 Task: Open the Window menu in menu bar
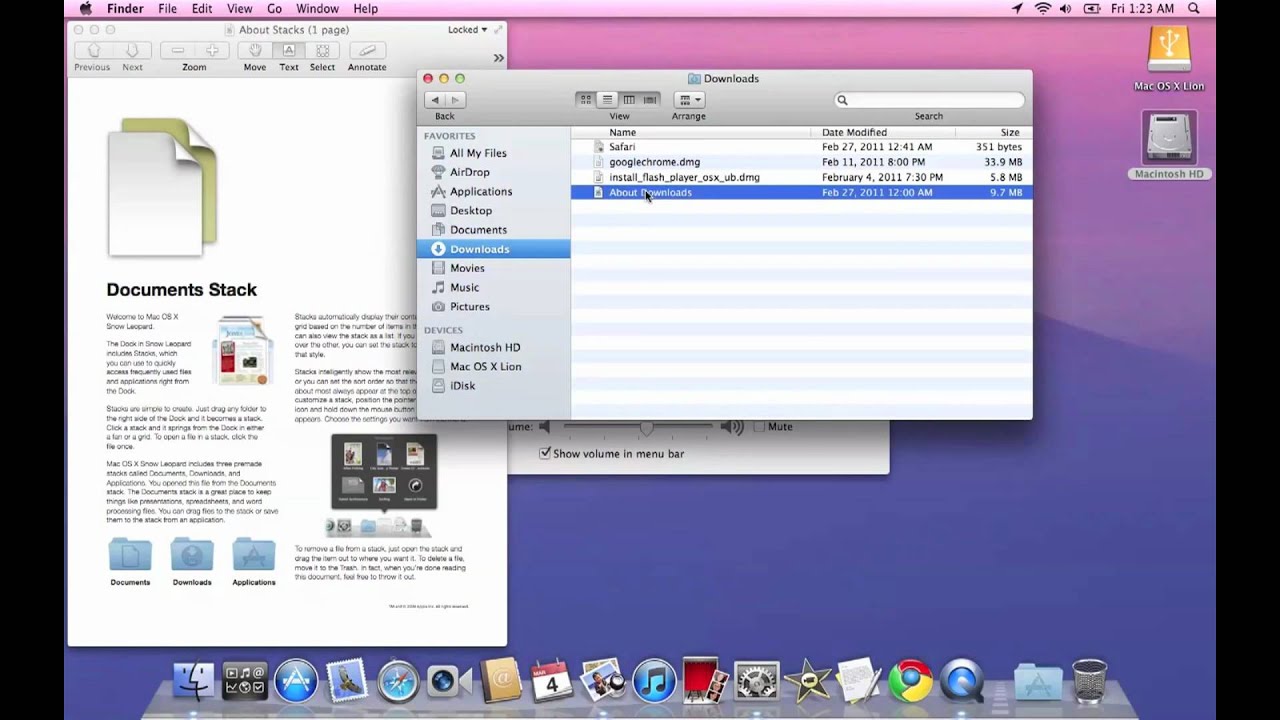tap(317, 9)
